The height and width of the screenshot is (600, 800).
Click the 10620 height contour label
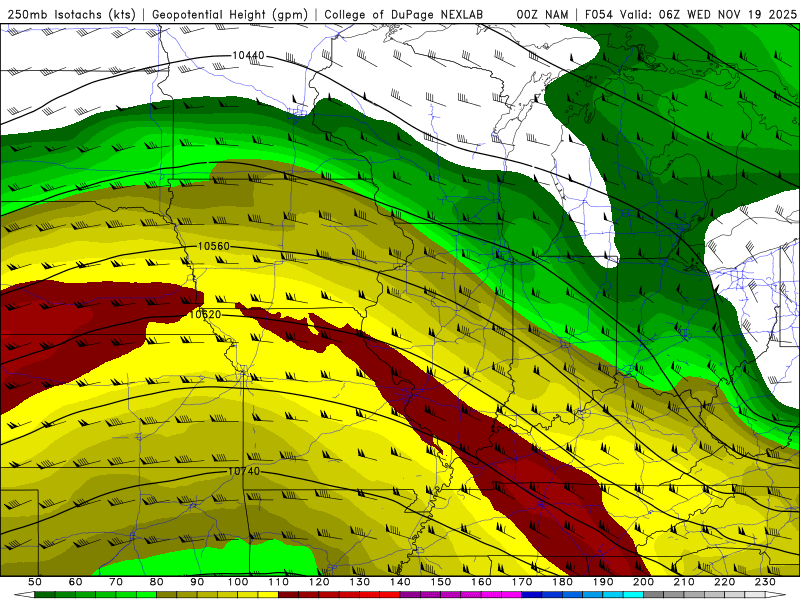[205, 314]
